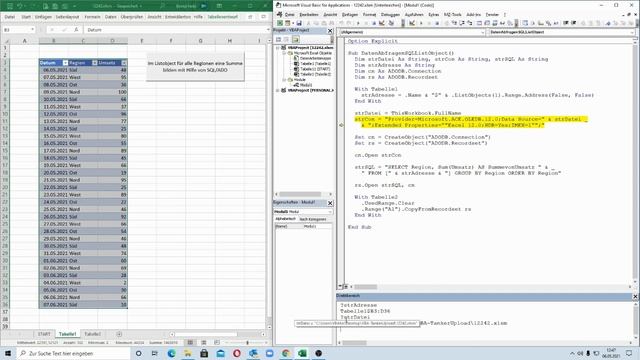Open the Formeln tab in Excel ribbon
The width and height of the screenshot is (640, 360).
[92, 17]
